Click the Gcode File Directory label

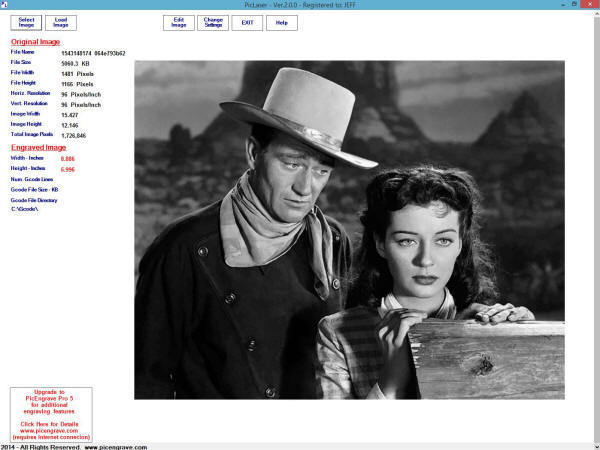pyautogui.click(x=34, y=200)
